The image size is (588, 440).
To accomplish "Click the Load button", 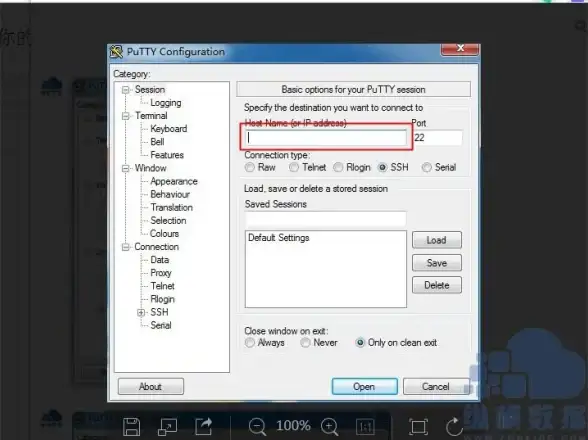I will coord(436,240).
